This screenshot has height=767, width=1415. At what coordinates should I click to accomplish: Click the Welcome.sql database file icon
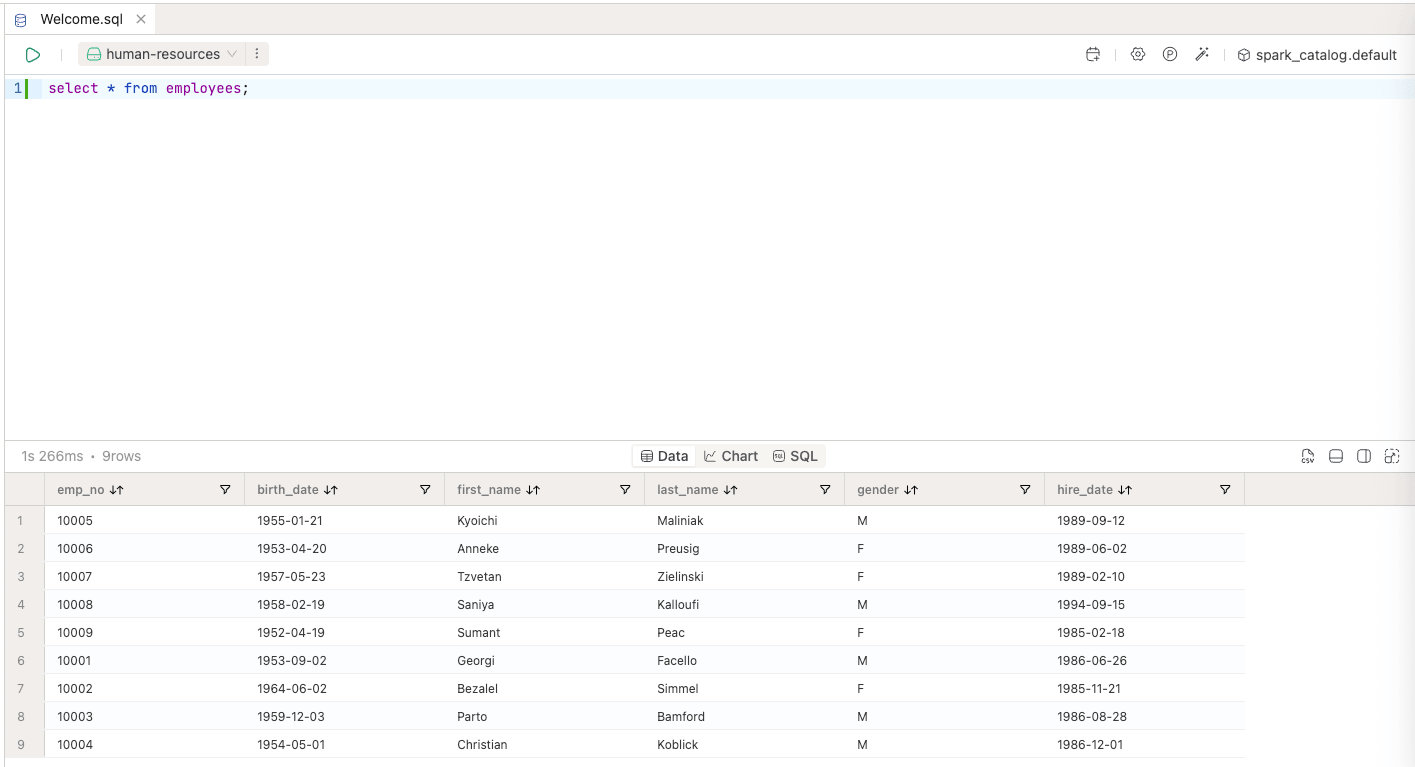21,20
